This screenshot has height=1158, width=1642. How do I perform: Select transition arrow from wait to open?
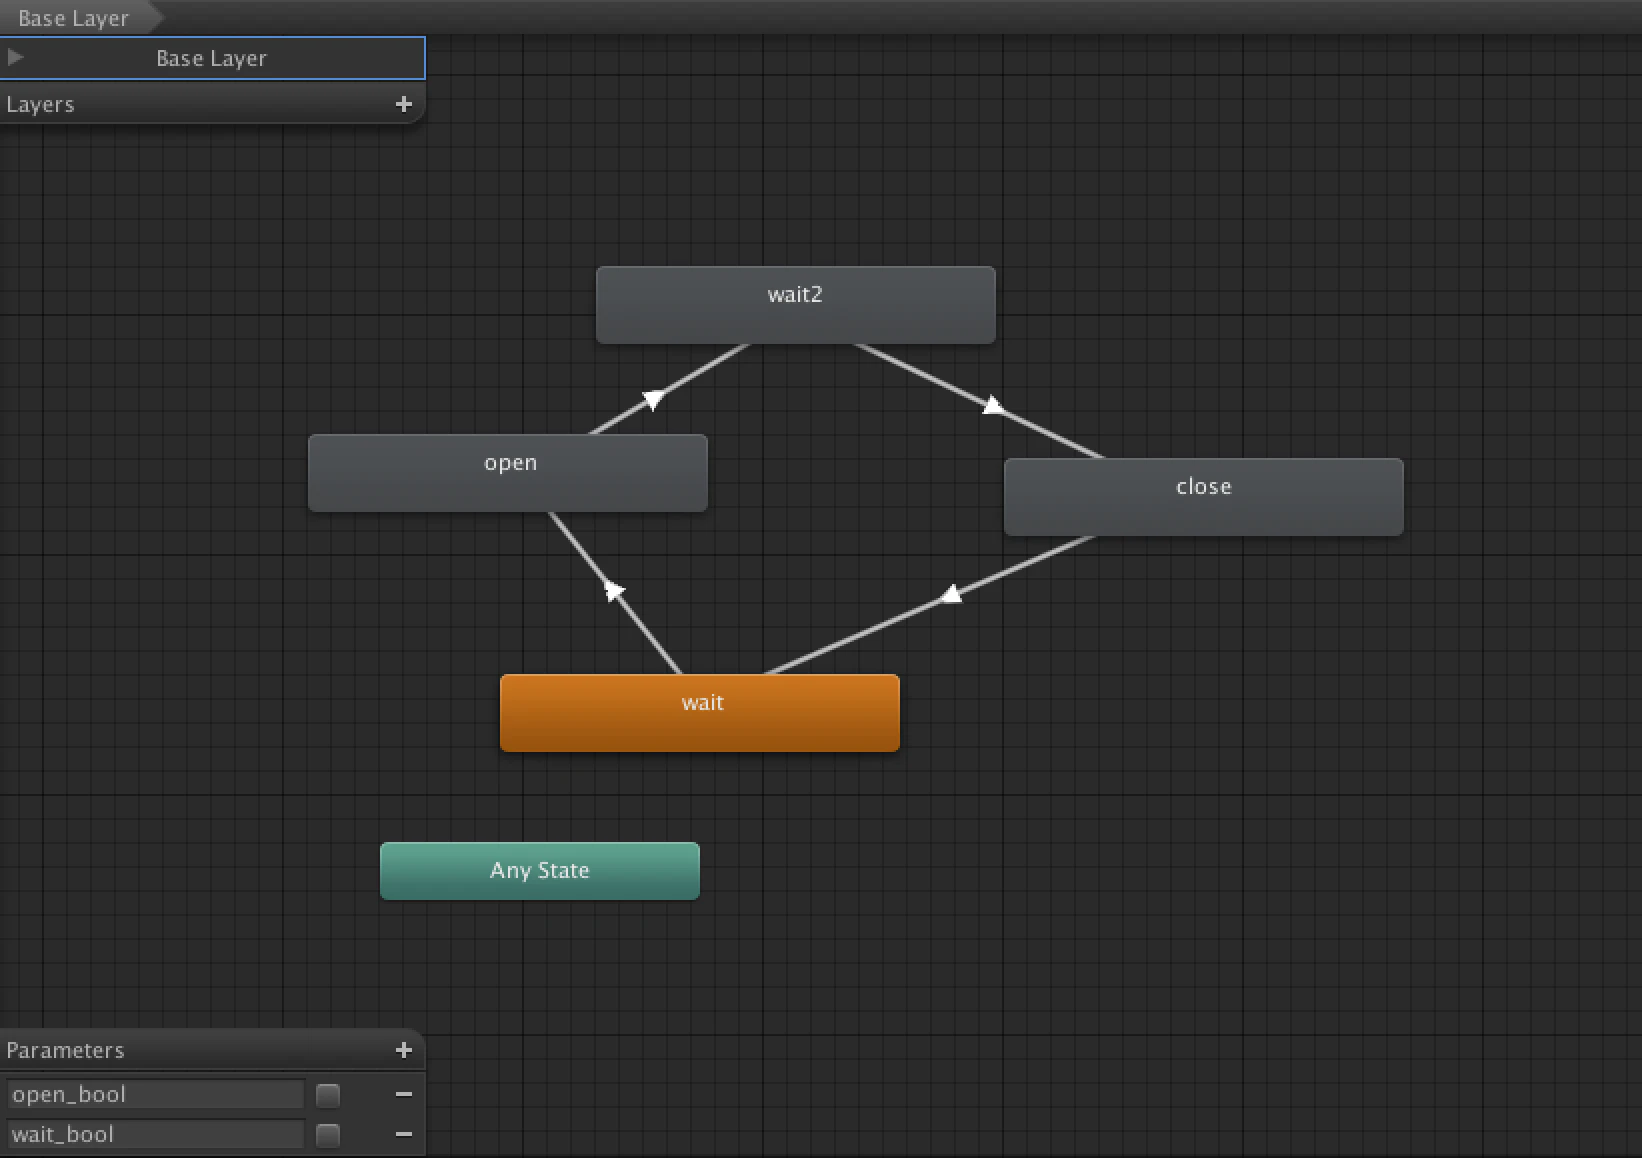pos(615,591)
